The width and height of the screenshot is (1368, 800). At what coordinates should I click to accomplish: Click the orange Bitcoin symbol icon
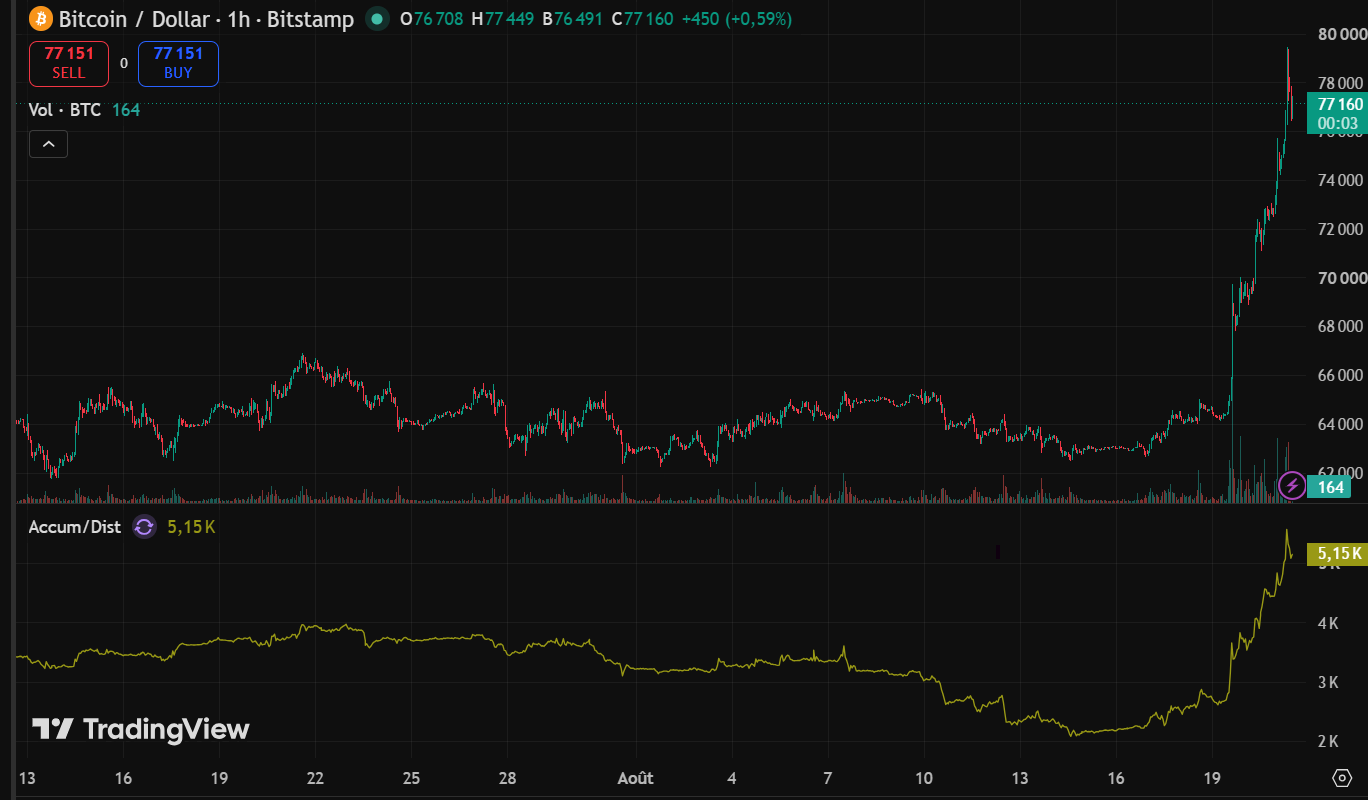[41, 18]
